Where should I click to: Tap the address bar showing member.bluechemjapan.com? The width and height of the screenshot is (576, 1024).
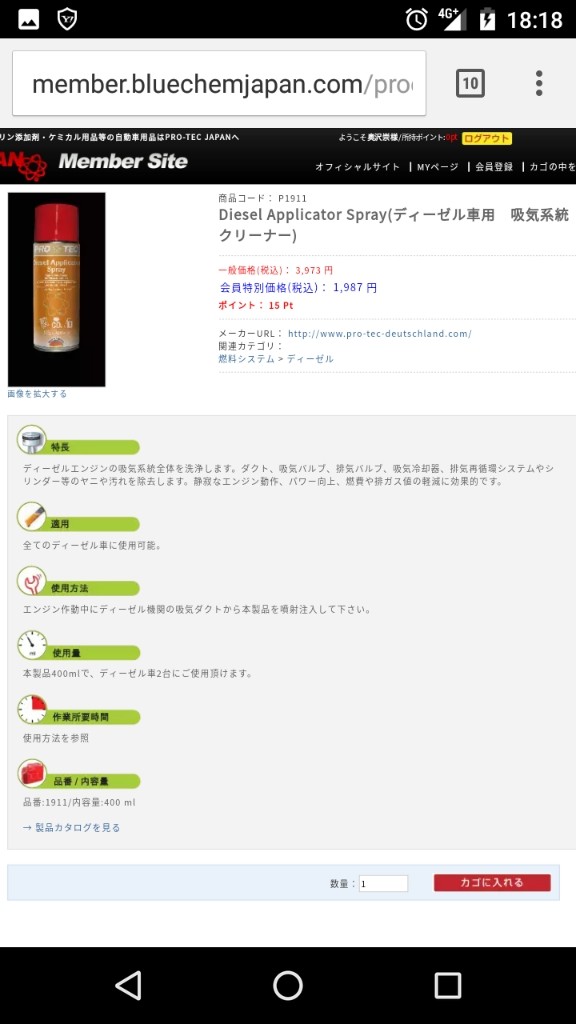(x=219, y=84)
